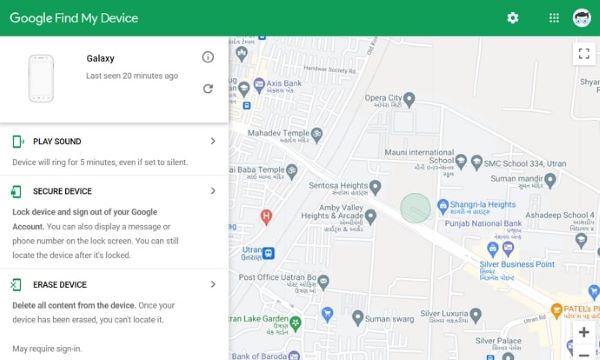Expand the Secure Device chevron

point(213,191)
